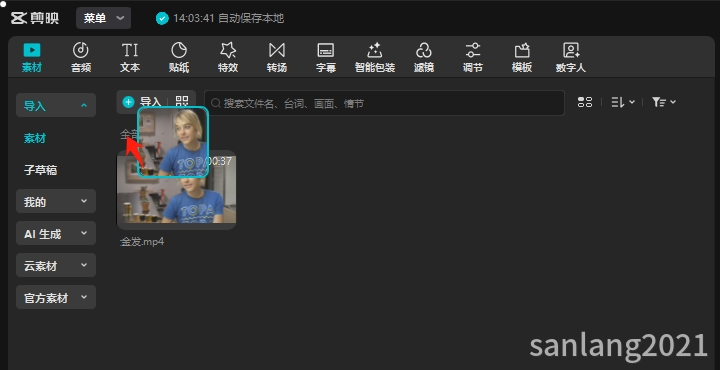Viewport: 720px width, 370px height.
Task: Focus the 搜索文件名 search field
Action: 384,103
